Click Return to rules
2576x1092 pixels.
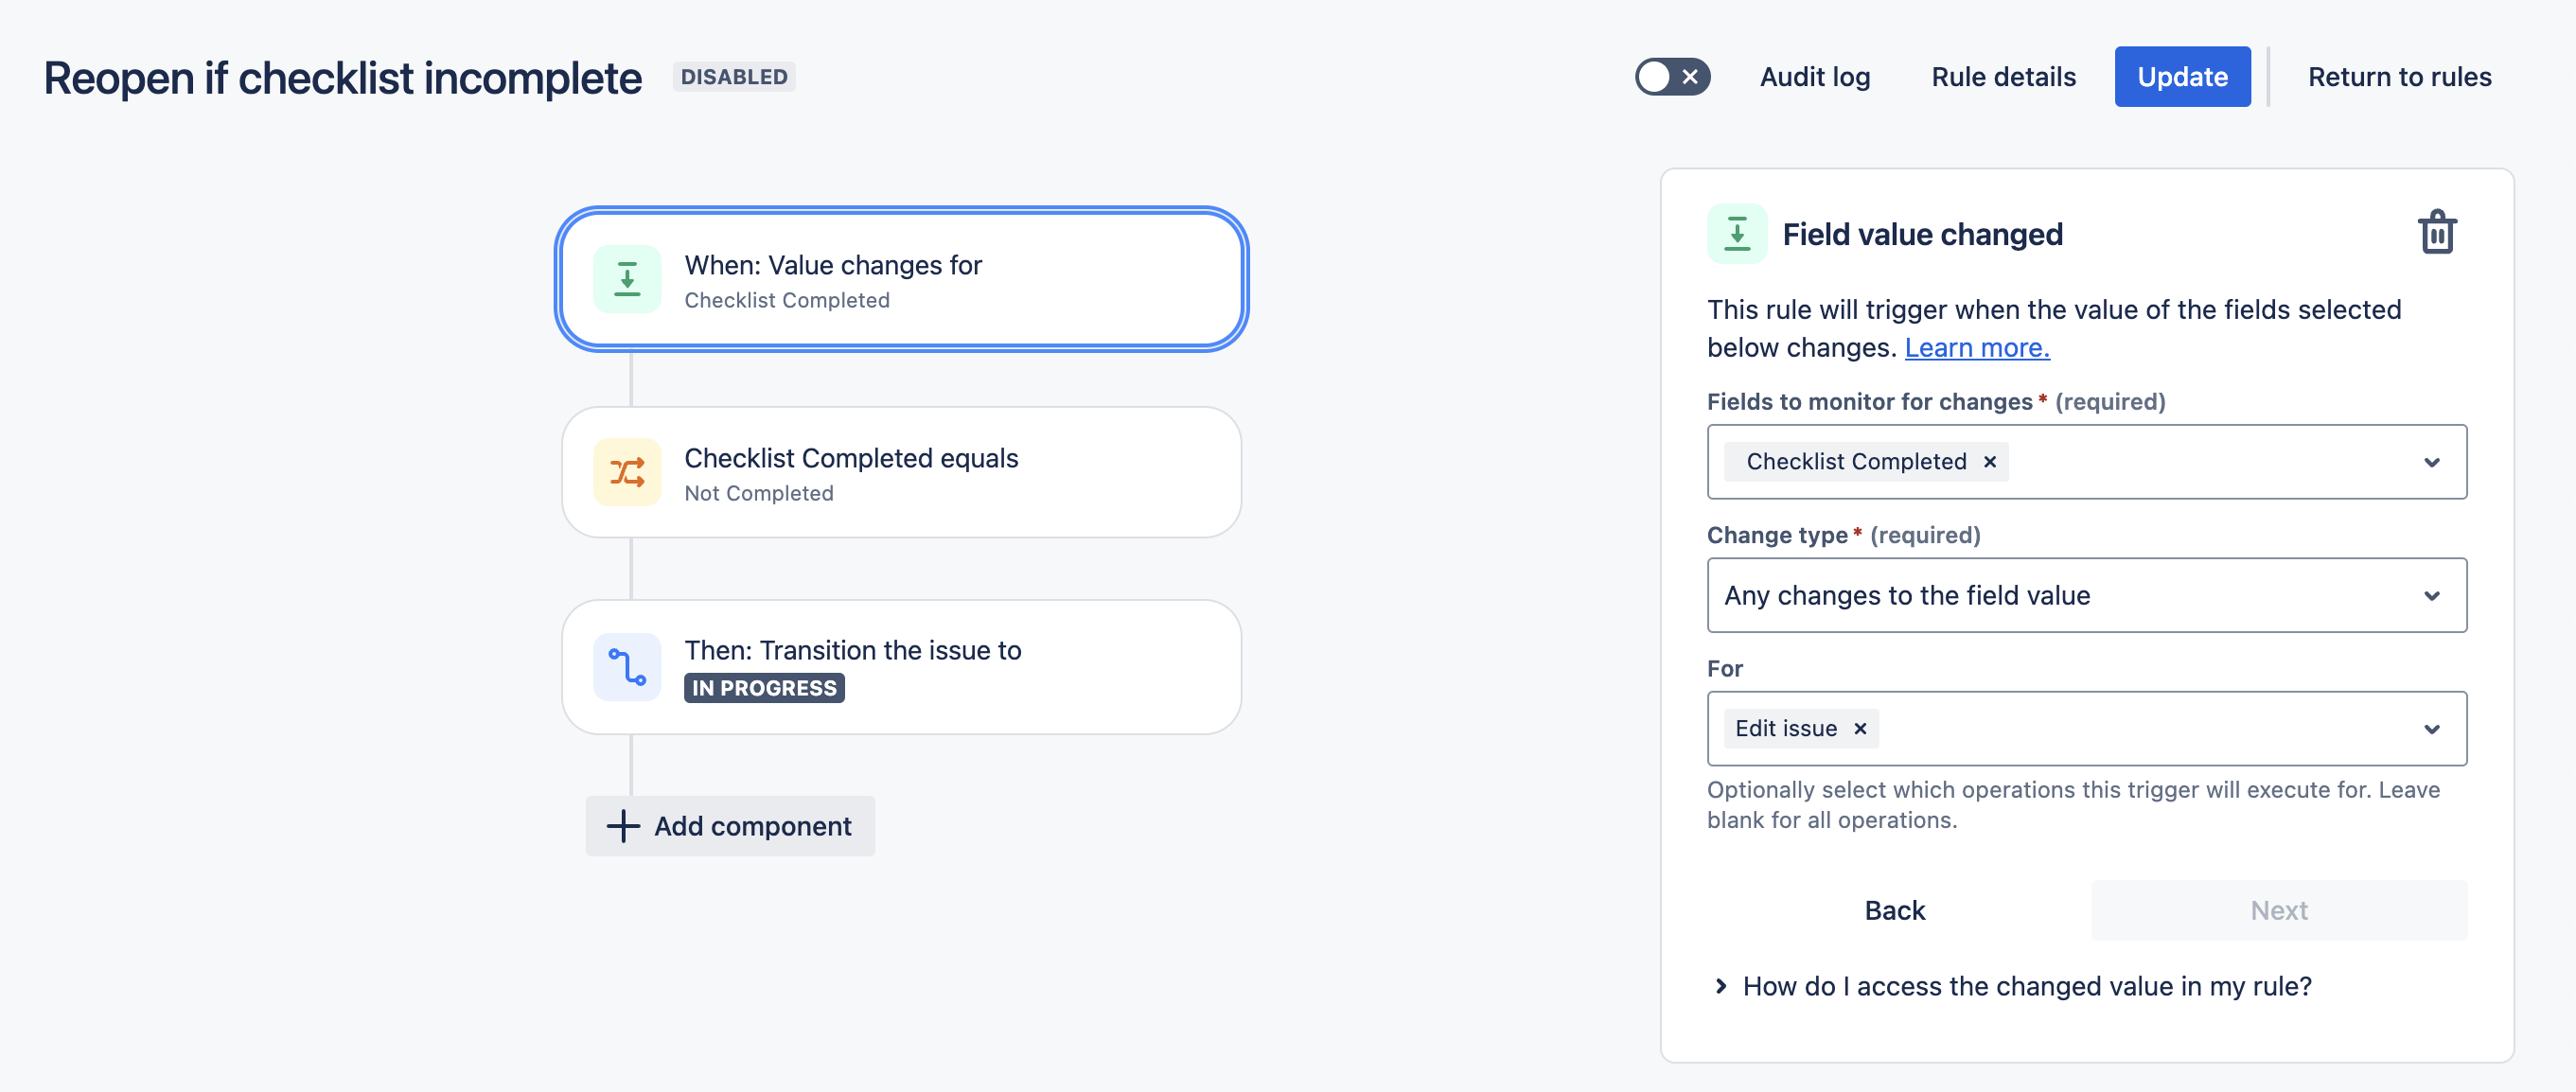(2399, 77)
